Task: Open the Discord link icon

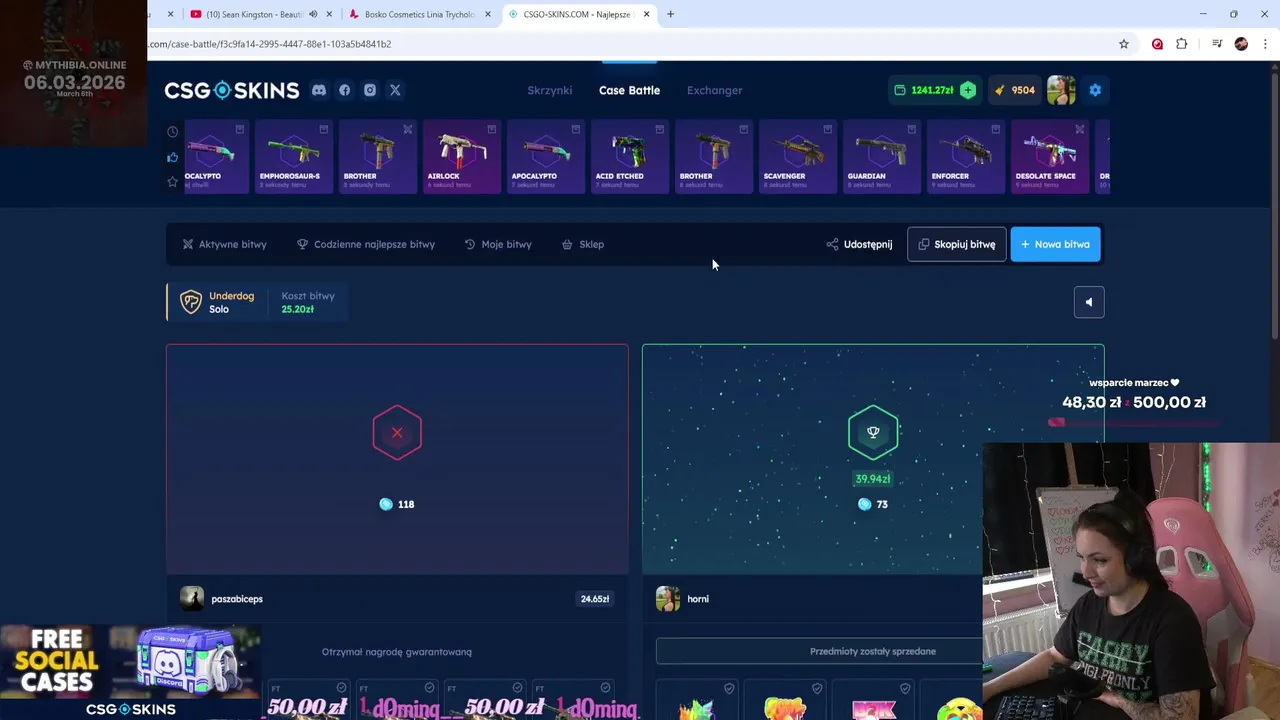Action: coord(319,90)
